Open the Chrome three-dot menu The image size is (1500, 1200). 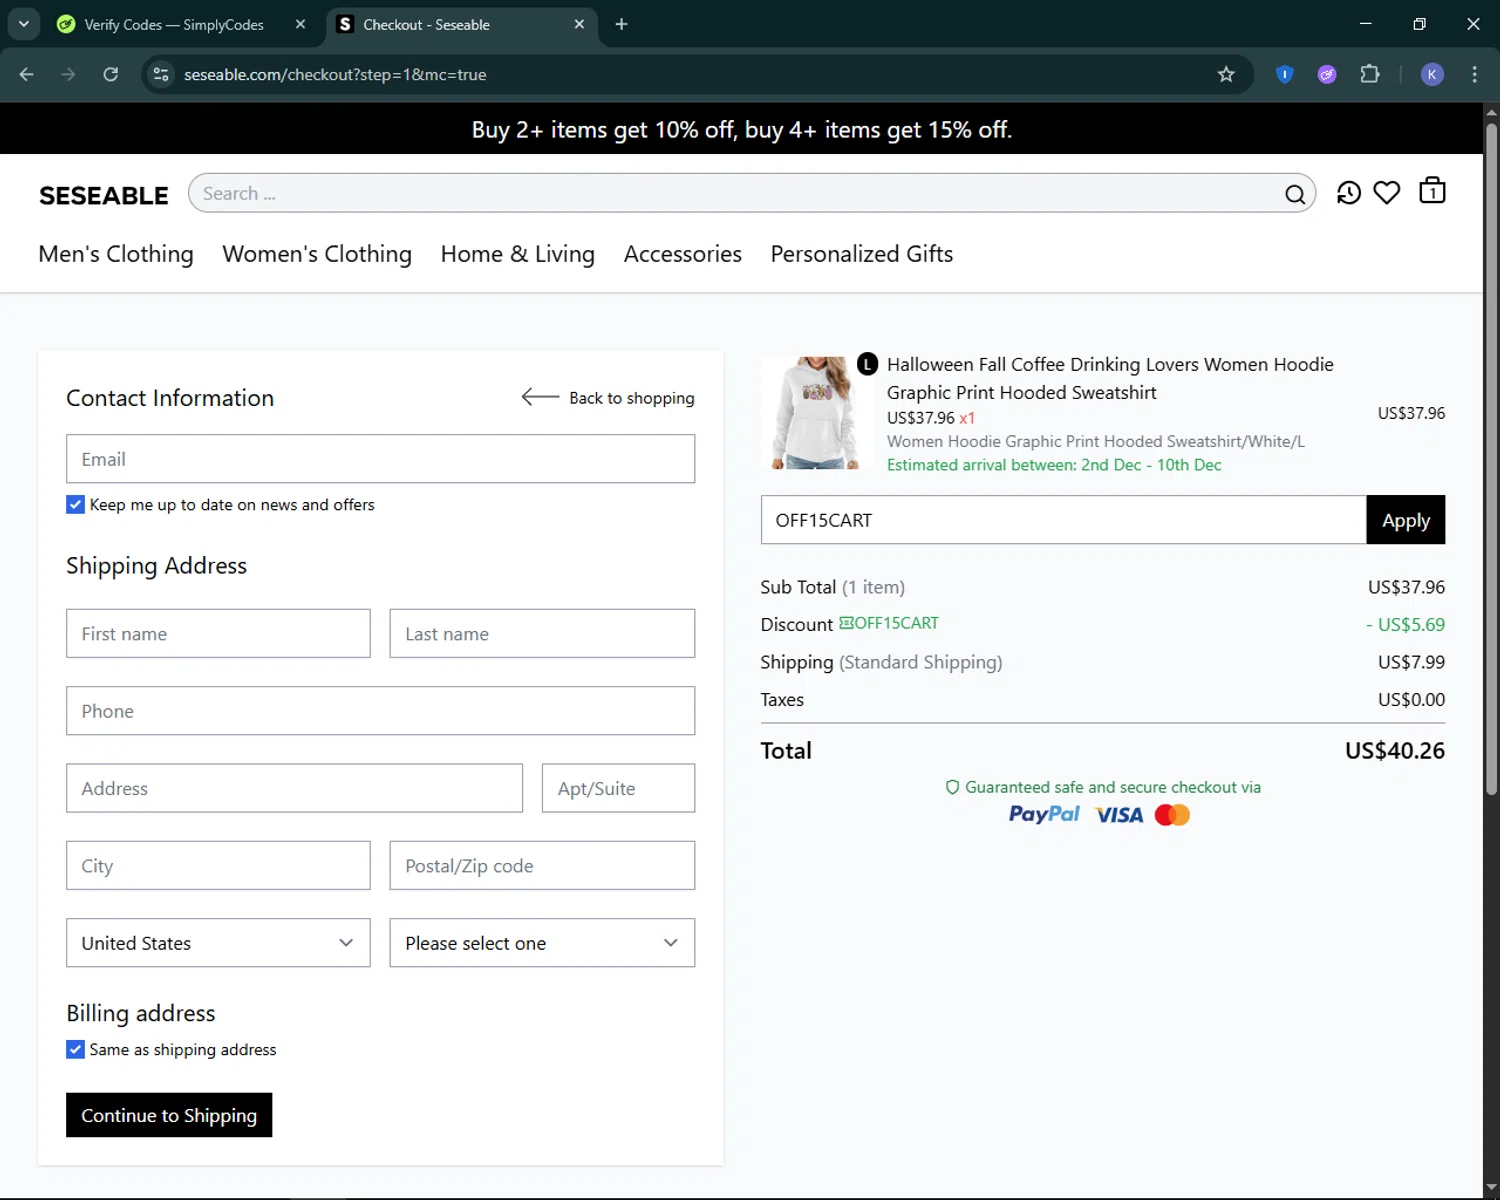coord(1474,75)
